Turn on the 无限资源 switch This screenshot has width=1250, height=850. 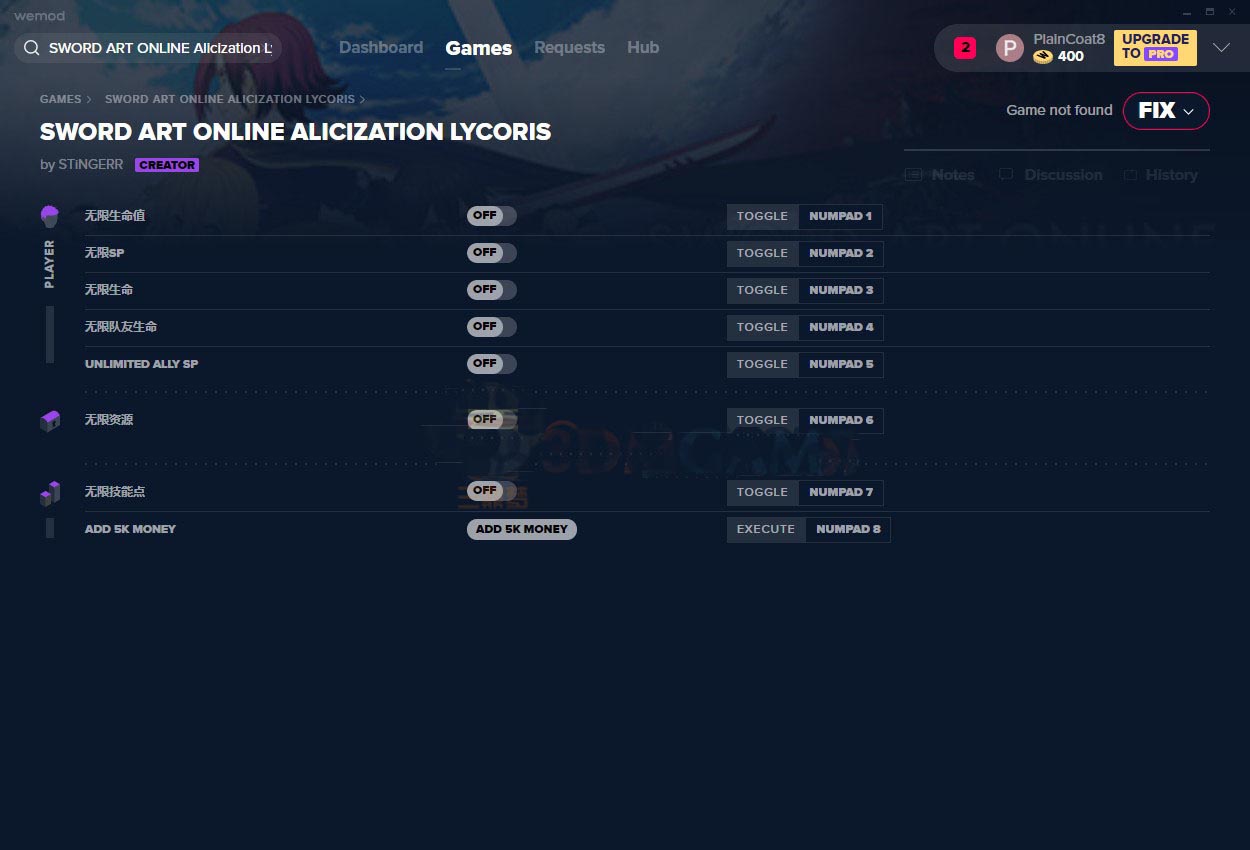(x=492, y=420)
